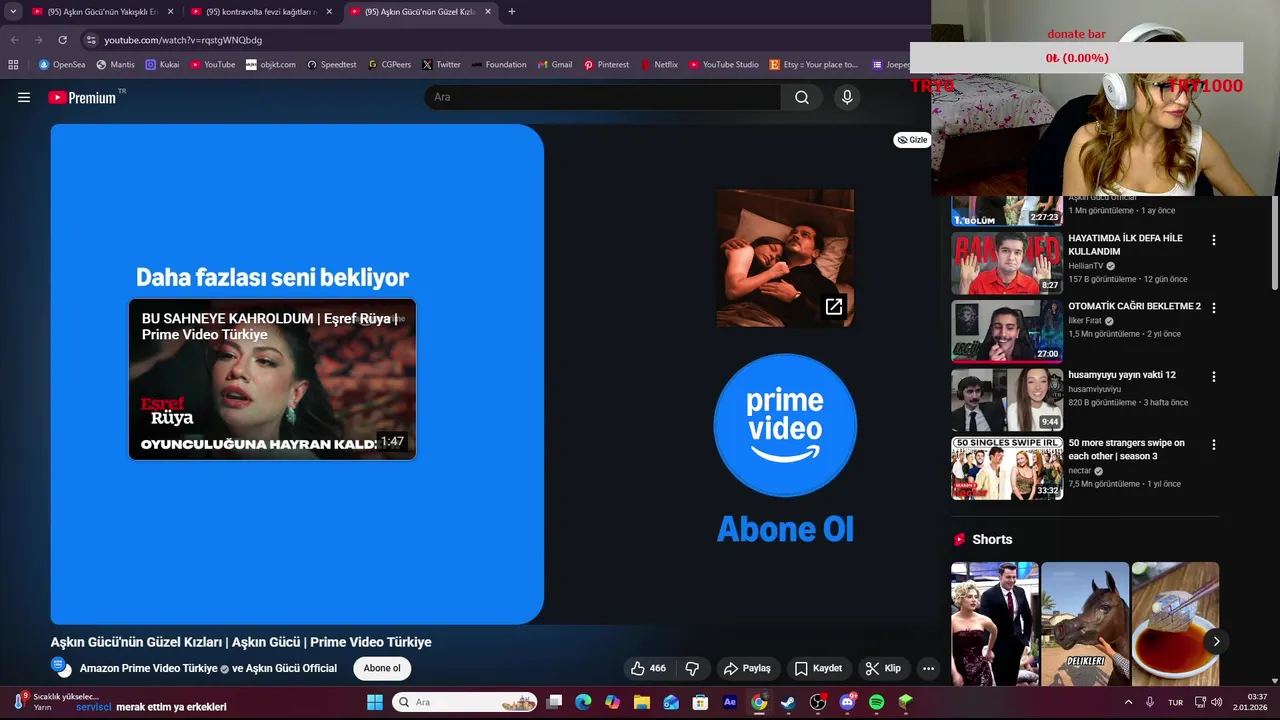Open Amazon Prime Video Türkiye channel link
The height and width of the screenshot is (720, 1280).
(148, 668)
